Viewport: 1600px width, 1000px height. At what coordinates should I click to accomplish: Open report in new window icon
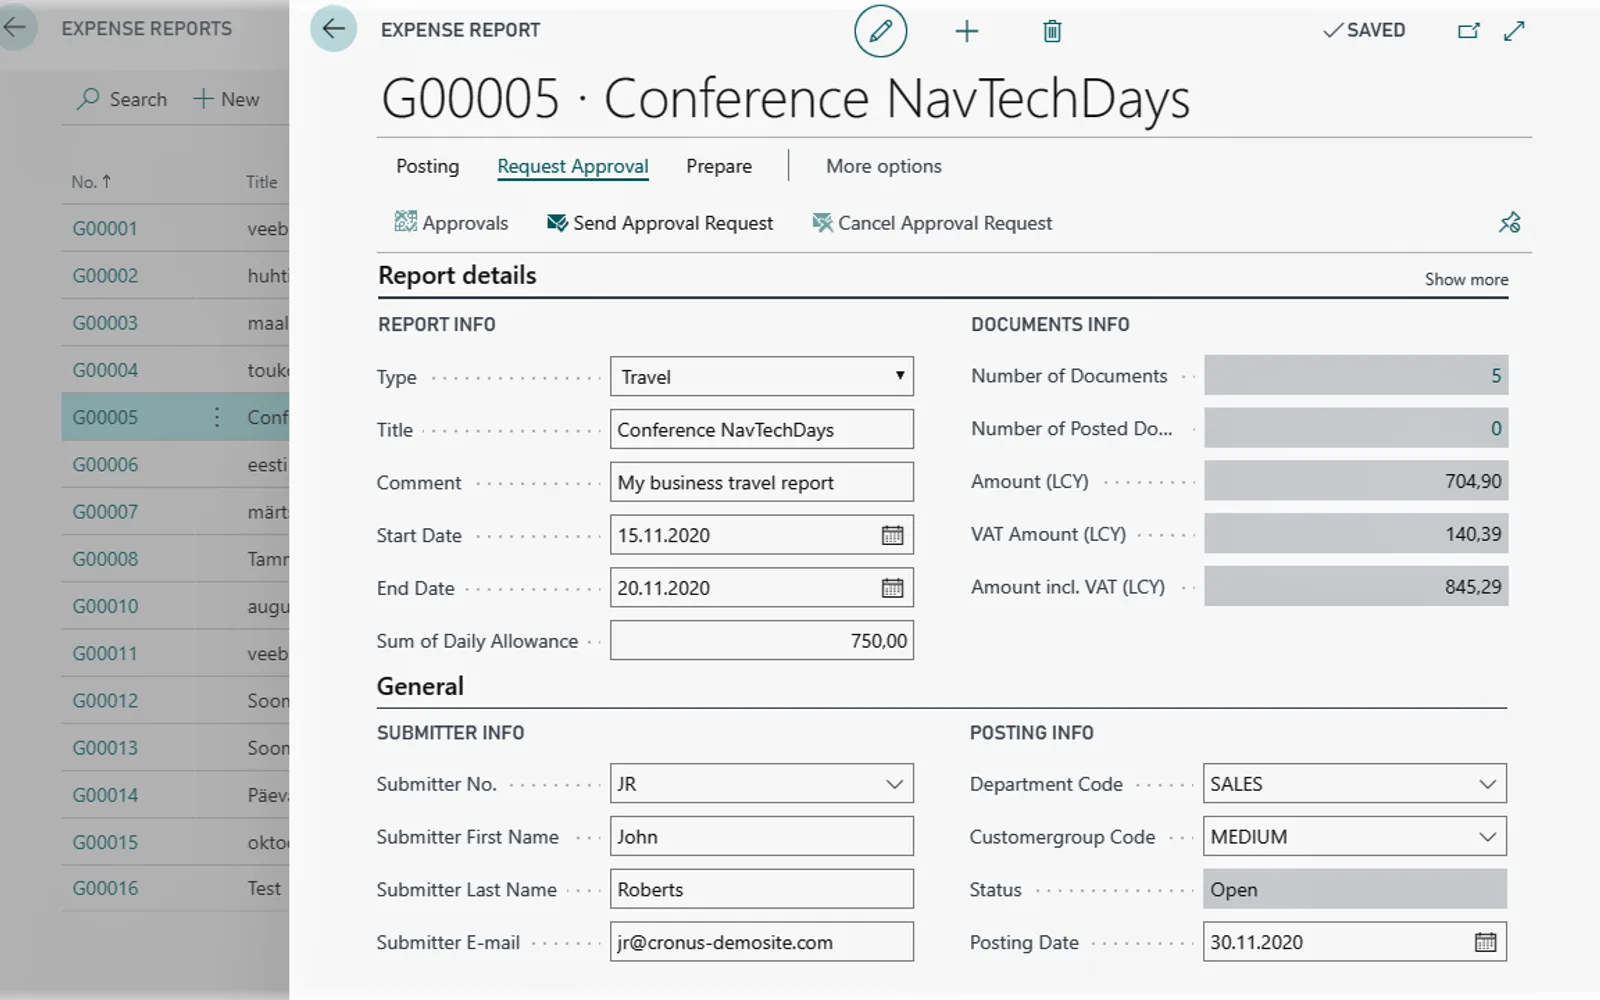coord(1468,31)
